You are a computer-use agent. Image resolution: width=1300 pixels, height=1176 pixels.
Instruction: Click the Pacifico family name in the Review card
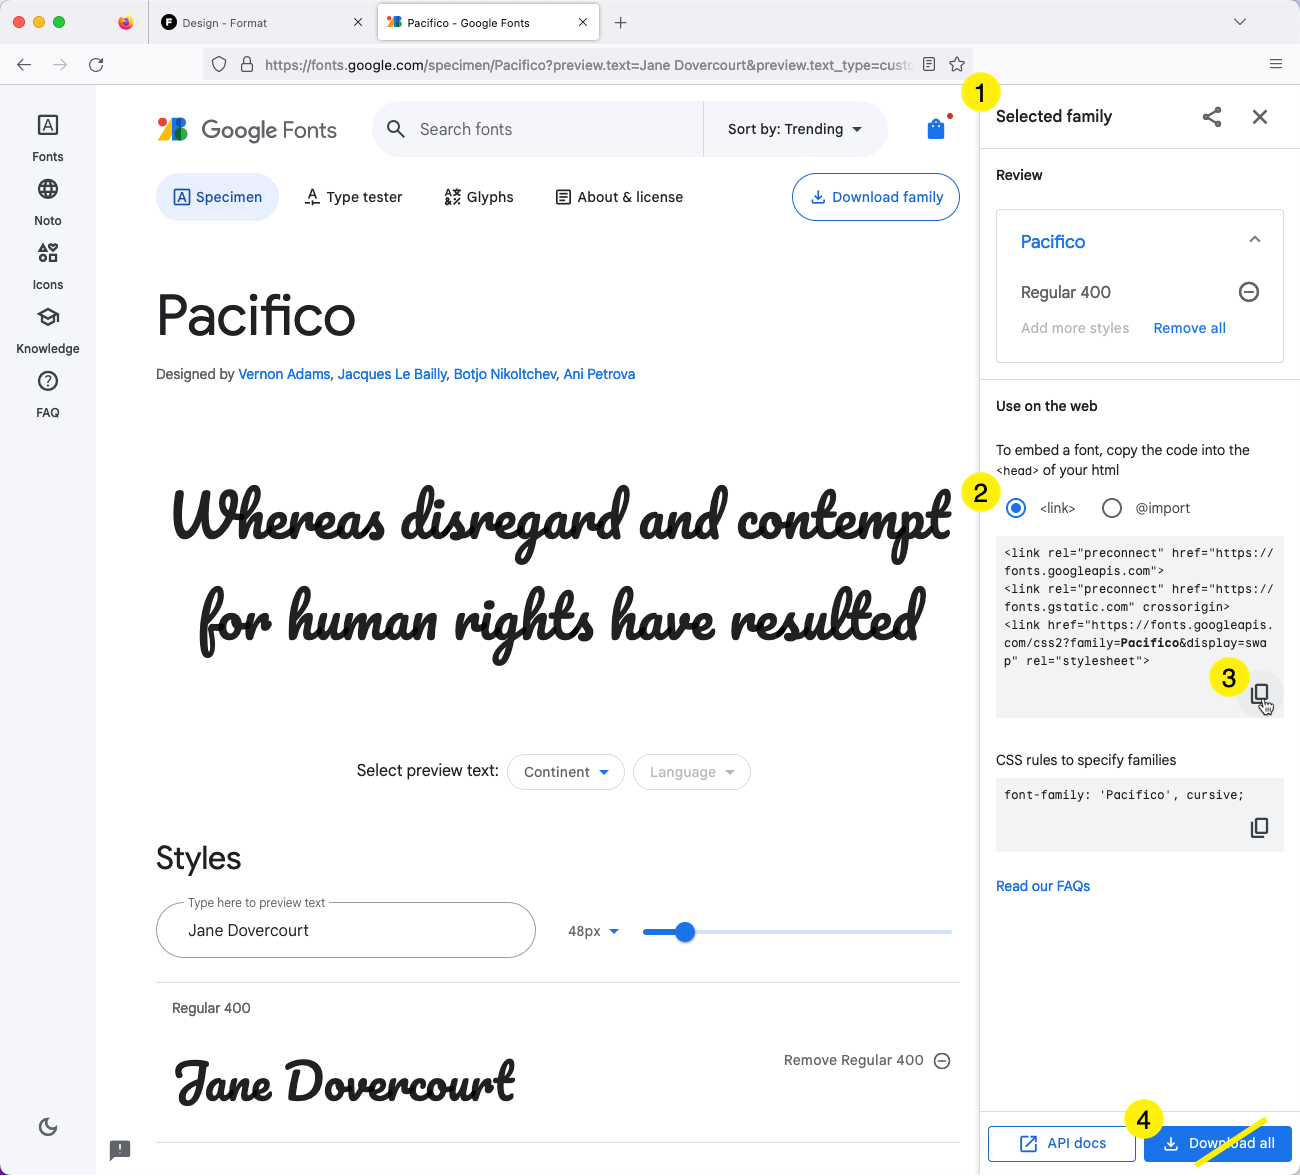click(x=1053, y=242)
